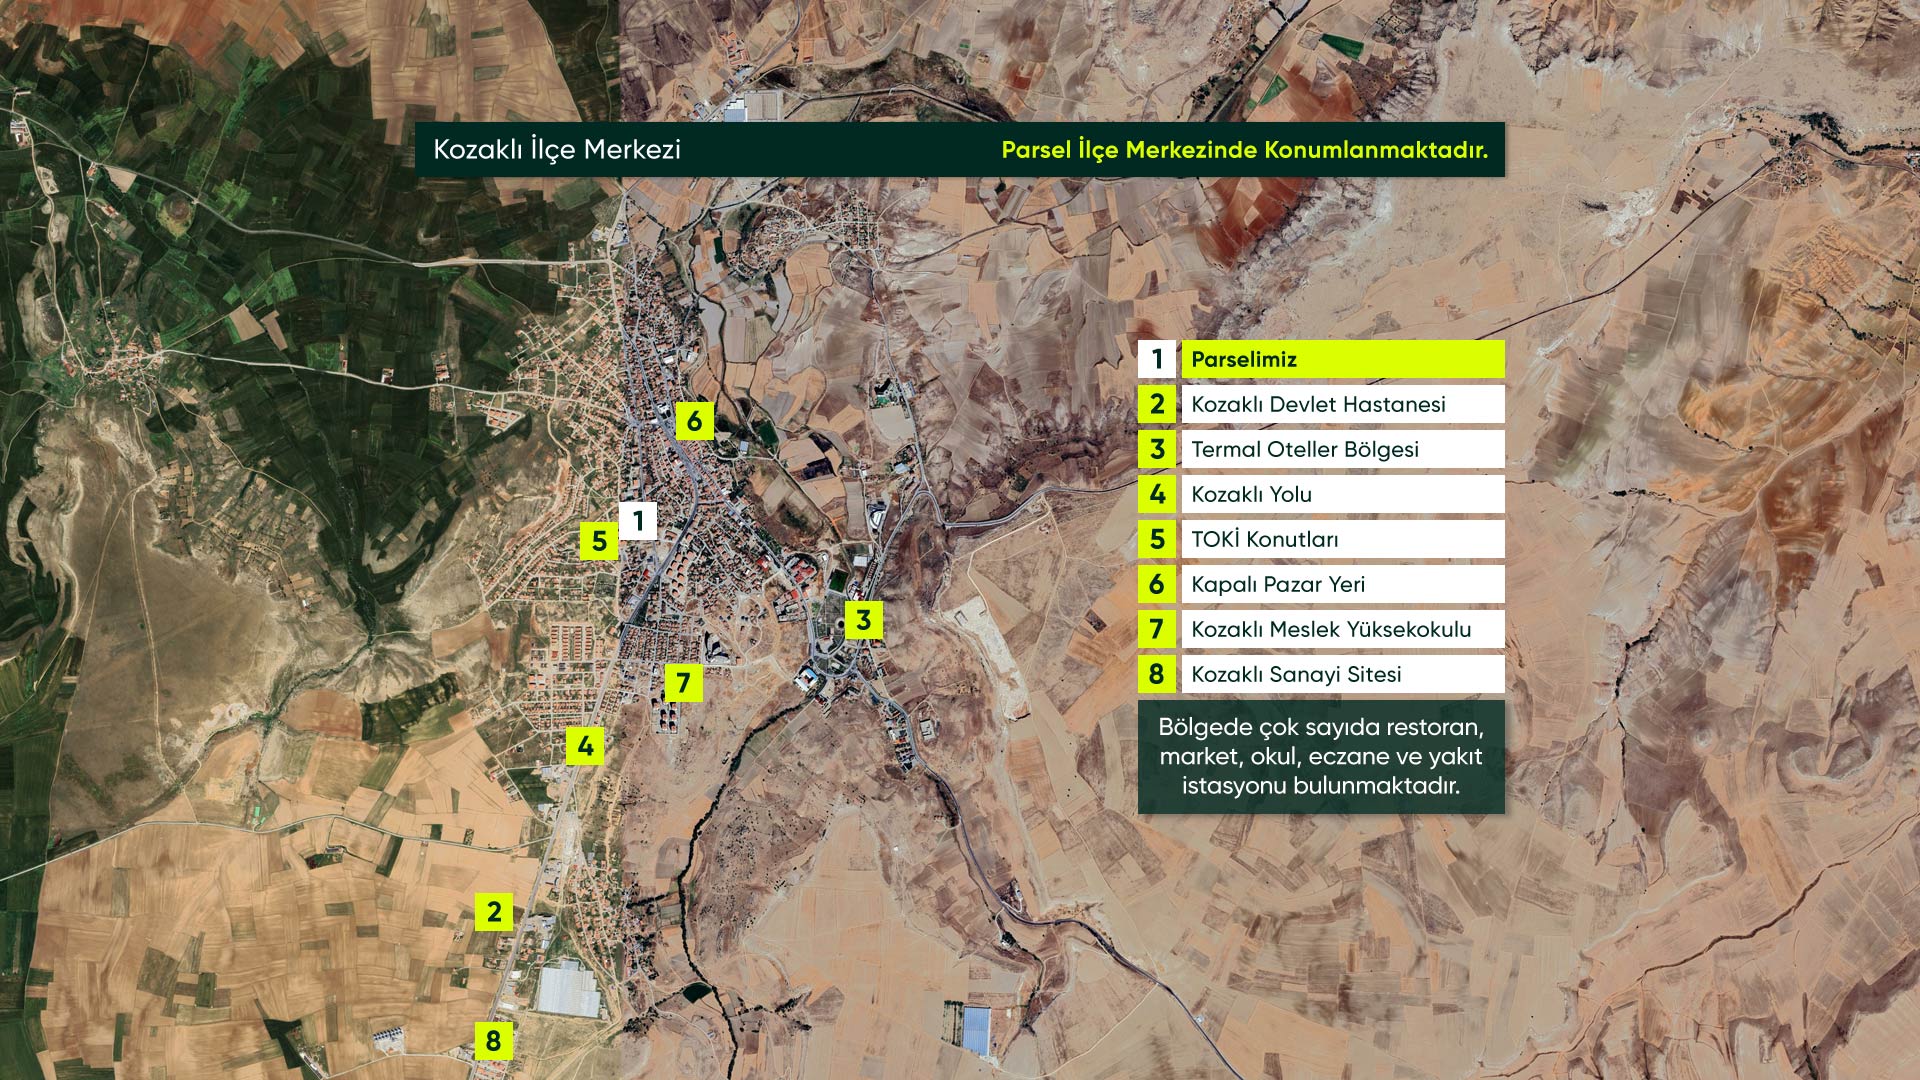Click map marker number 1 near TOKİ
The height and width of the screenshot is (1080, 1920).
pyautogui.click(x=638, y=521)
